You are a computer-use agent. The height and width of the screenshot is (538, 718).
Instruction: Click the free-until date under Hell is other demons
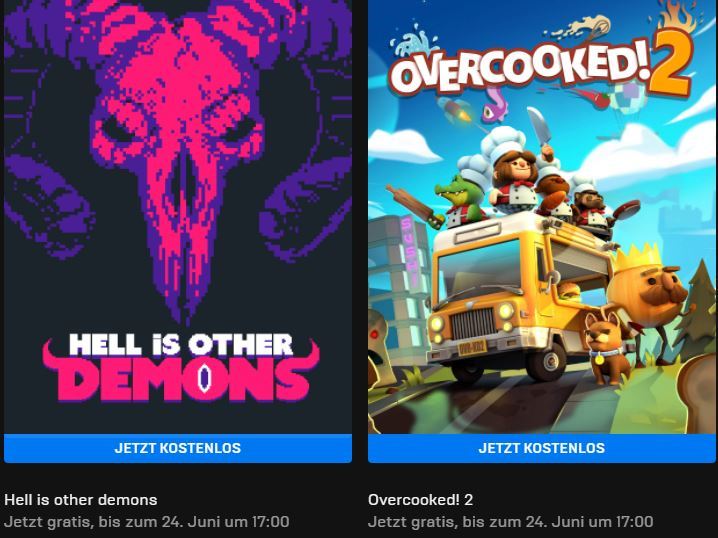[147, 522]
